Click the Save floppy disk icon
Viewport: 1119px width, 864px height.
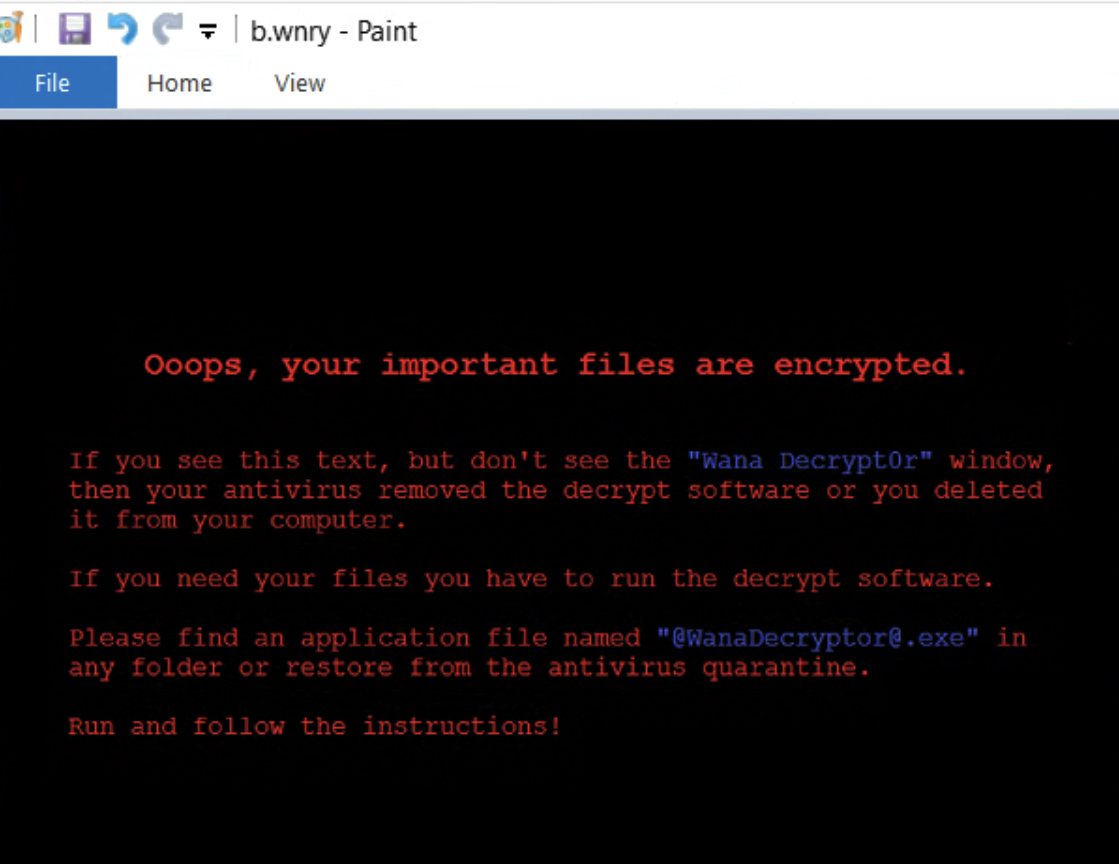[75, 30]
